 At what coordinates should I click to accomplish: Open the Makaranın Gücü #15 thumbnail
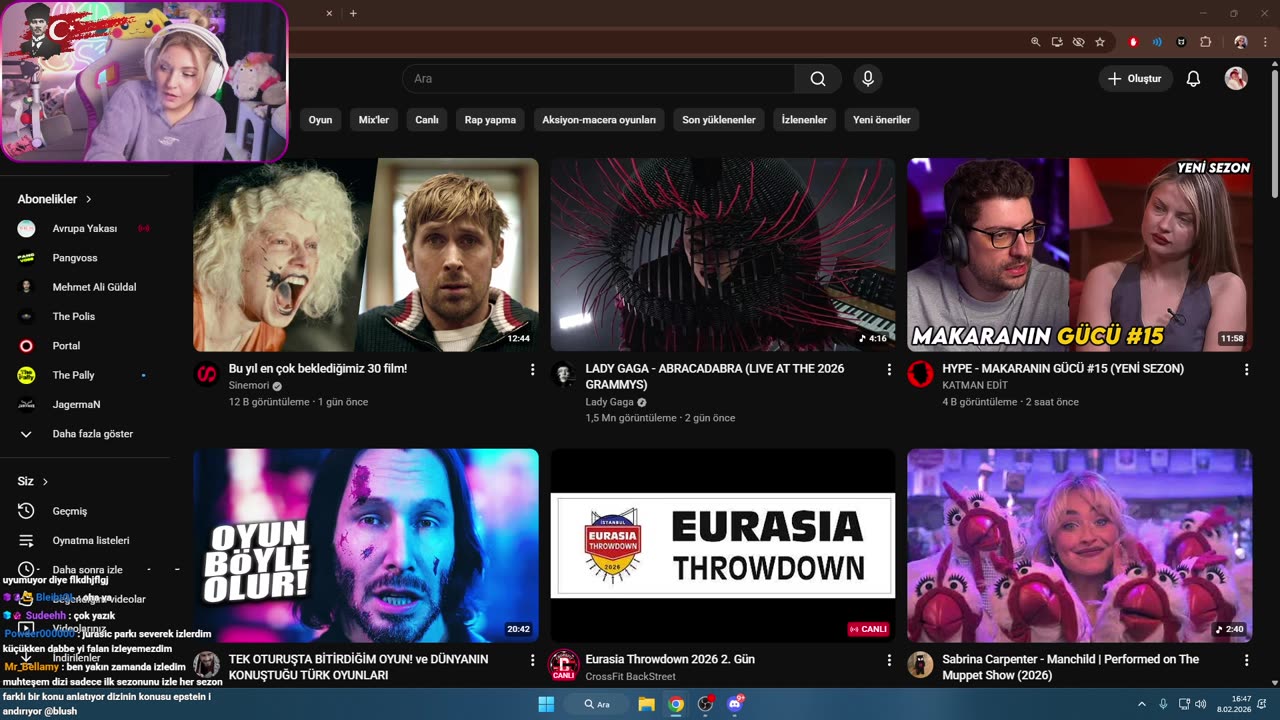pos(1080,255)
